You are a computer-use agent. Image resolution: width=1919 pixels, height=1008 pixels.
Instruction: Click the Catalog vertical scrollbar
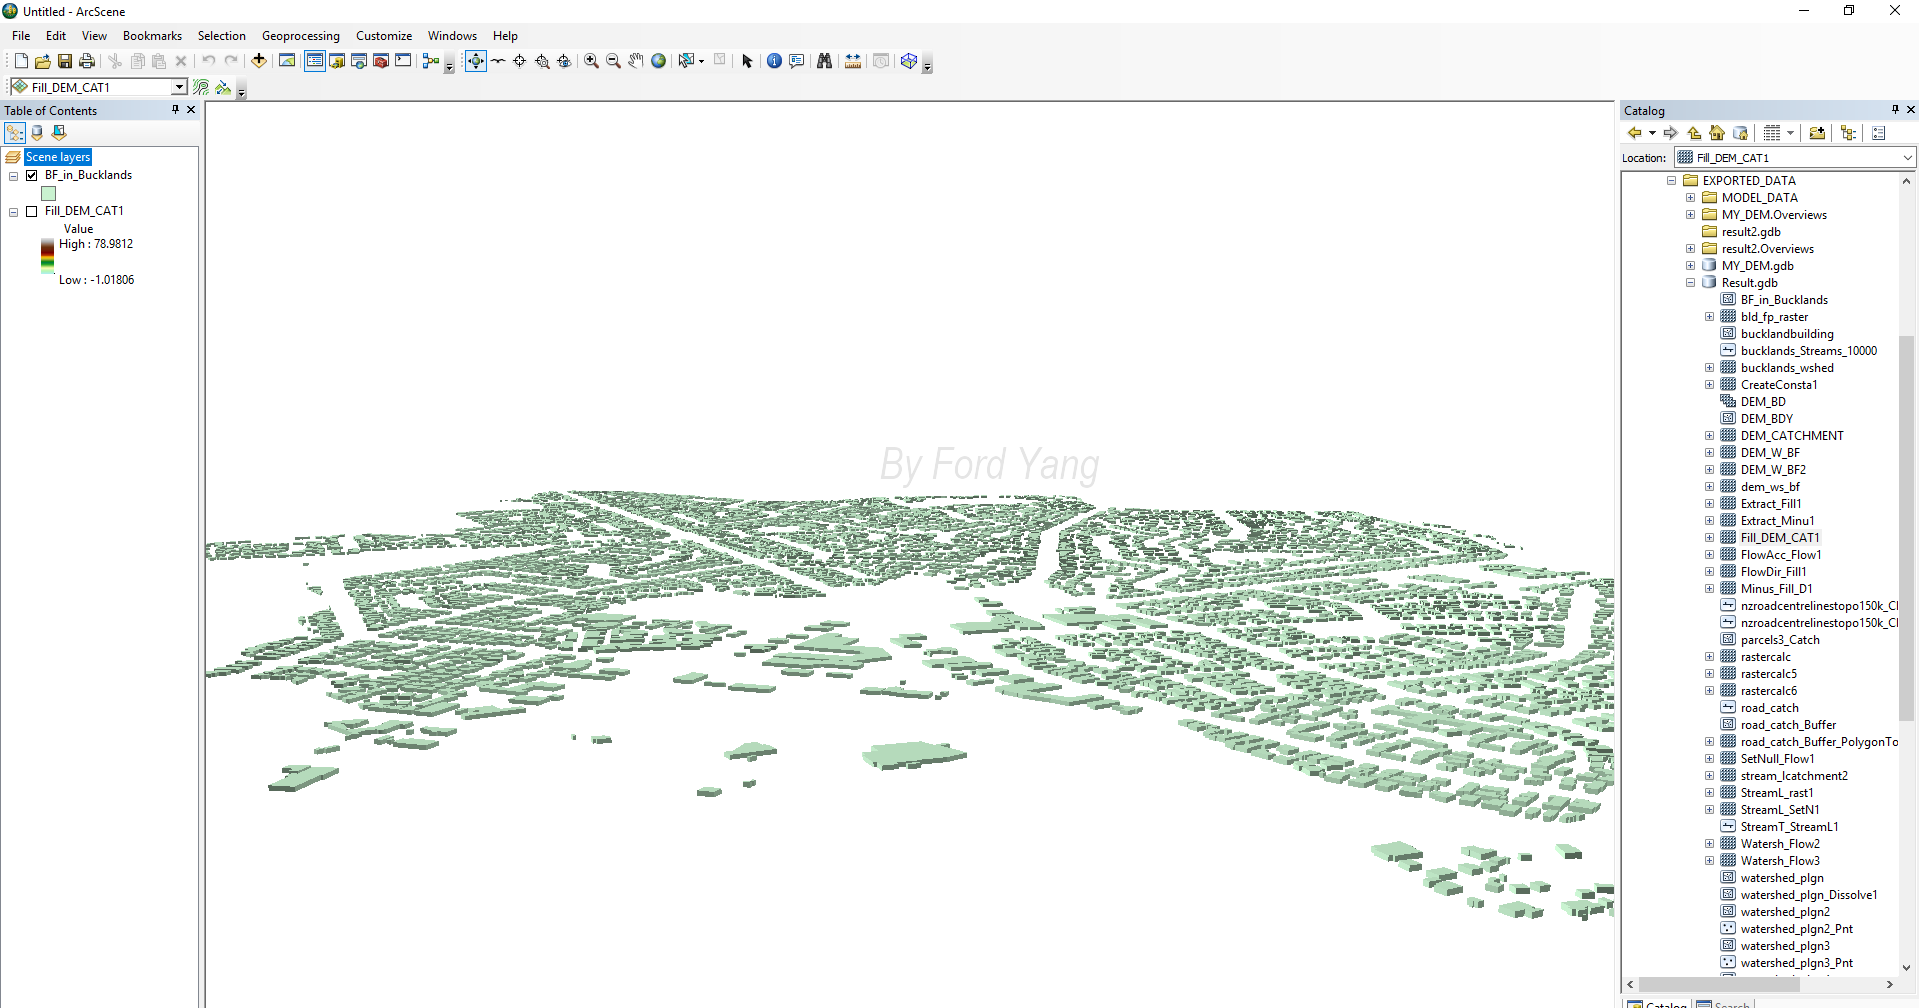[x=1906, y=530]
